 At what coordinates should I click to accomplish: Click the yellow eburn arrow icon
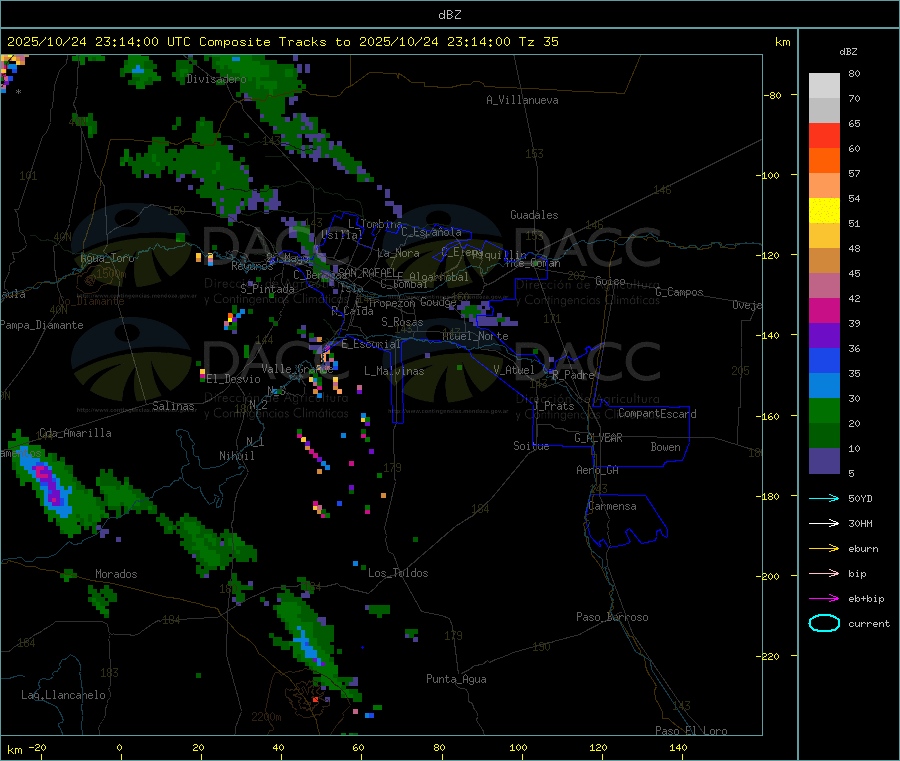click(x=824, y=549)
